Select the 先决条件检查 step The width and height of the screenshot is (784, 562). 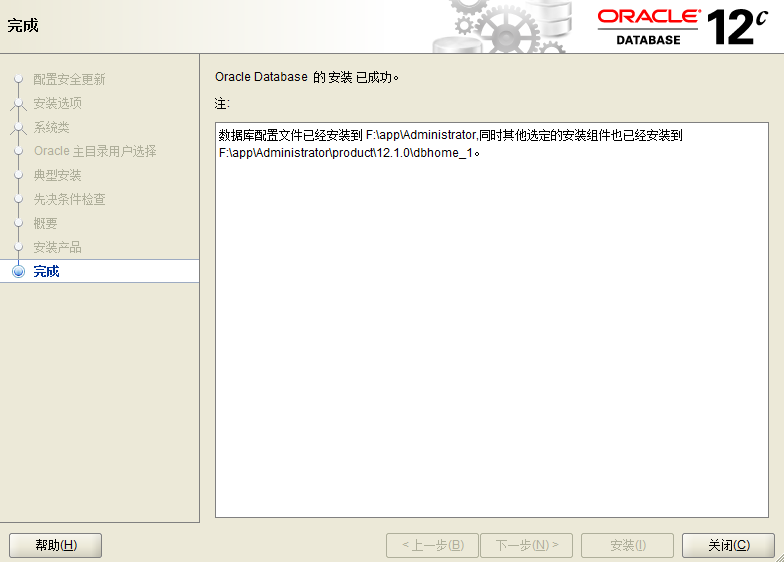pyautogui.click(x=69, y=199)
